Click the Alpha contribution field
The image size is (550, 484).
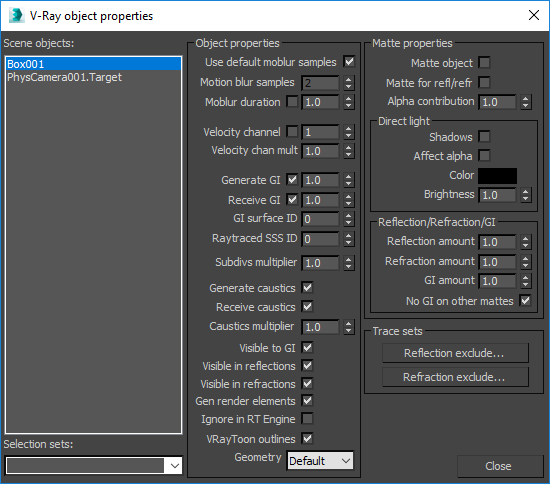(x=497, y=102)
